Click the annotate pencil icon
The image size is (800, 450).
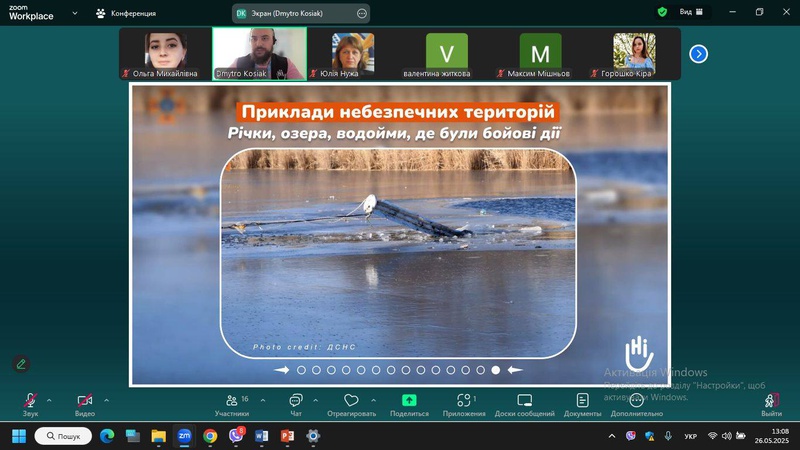[x=21, y=364]
